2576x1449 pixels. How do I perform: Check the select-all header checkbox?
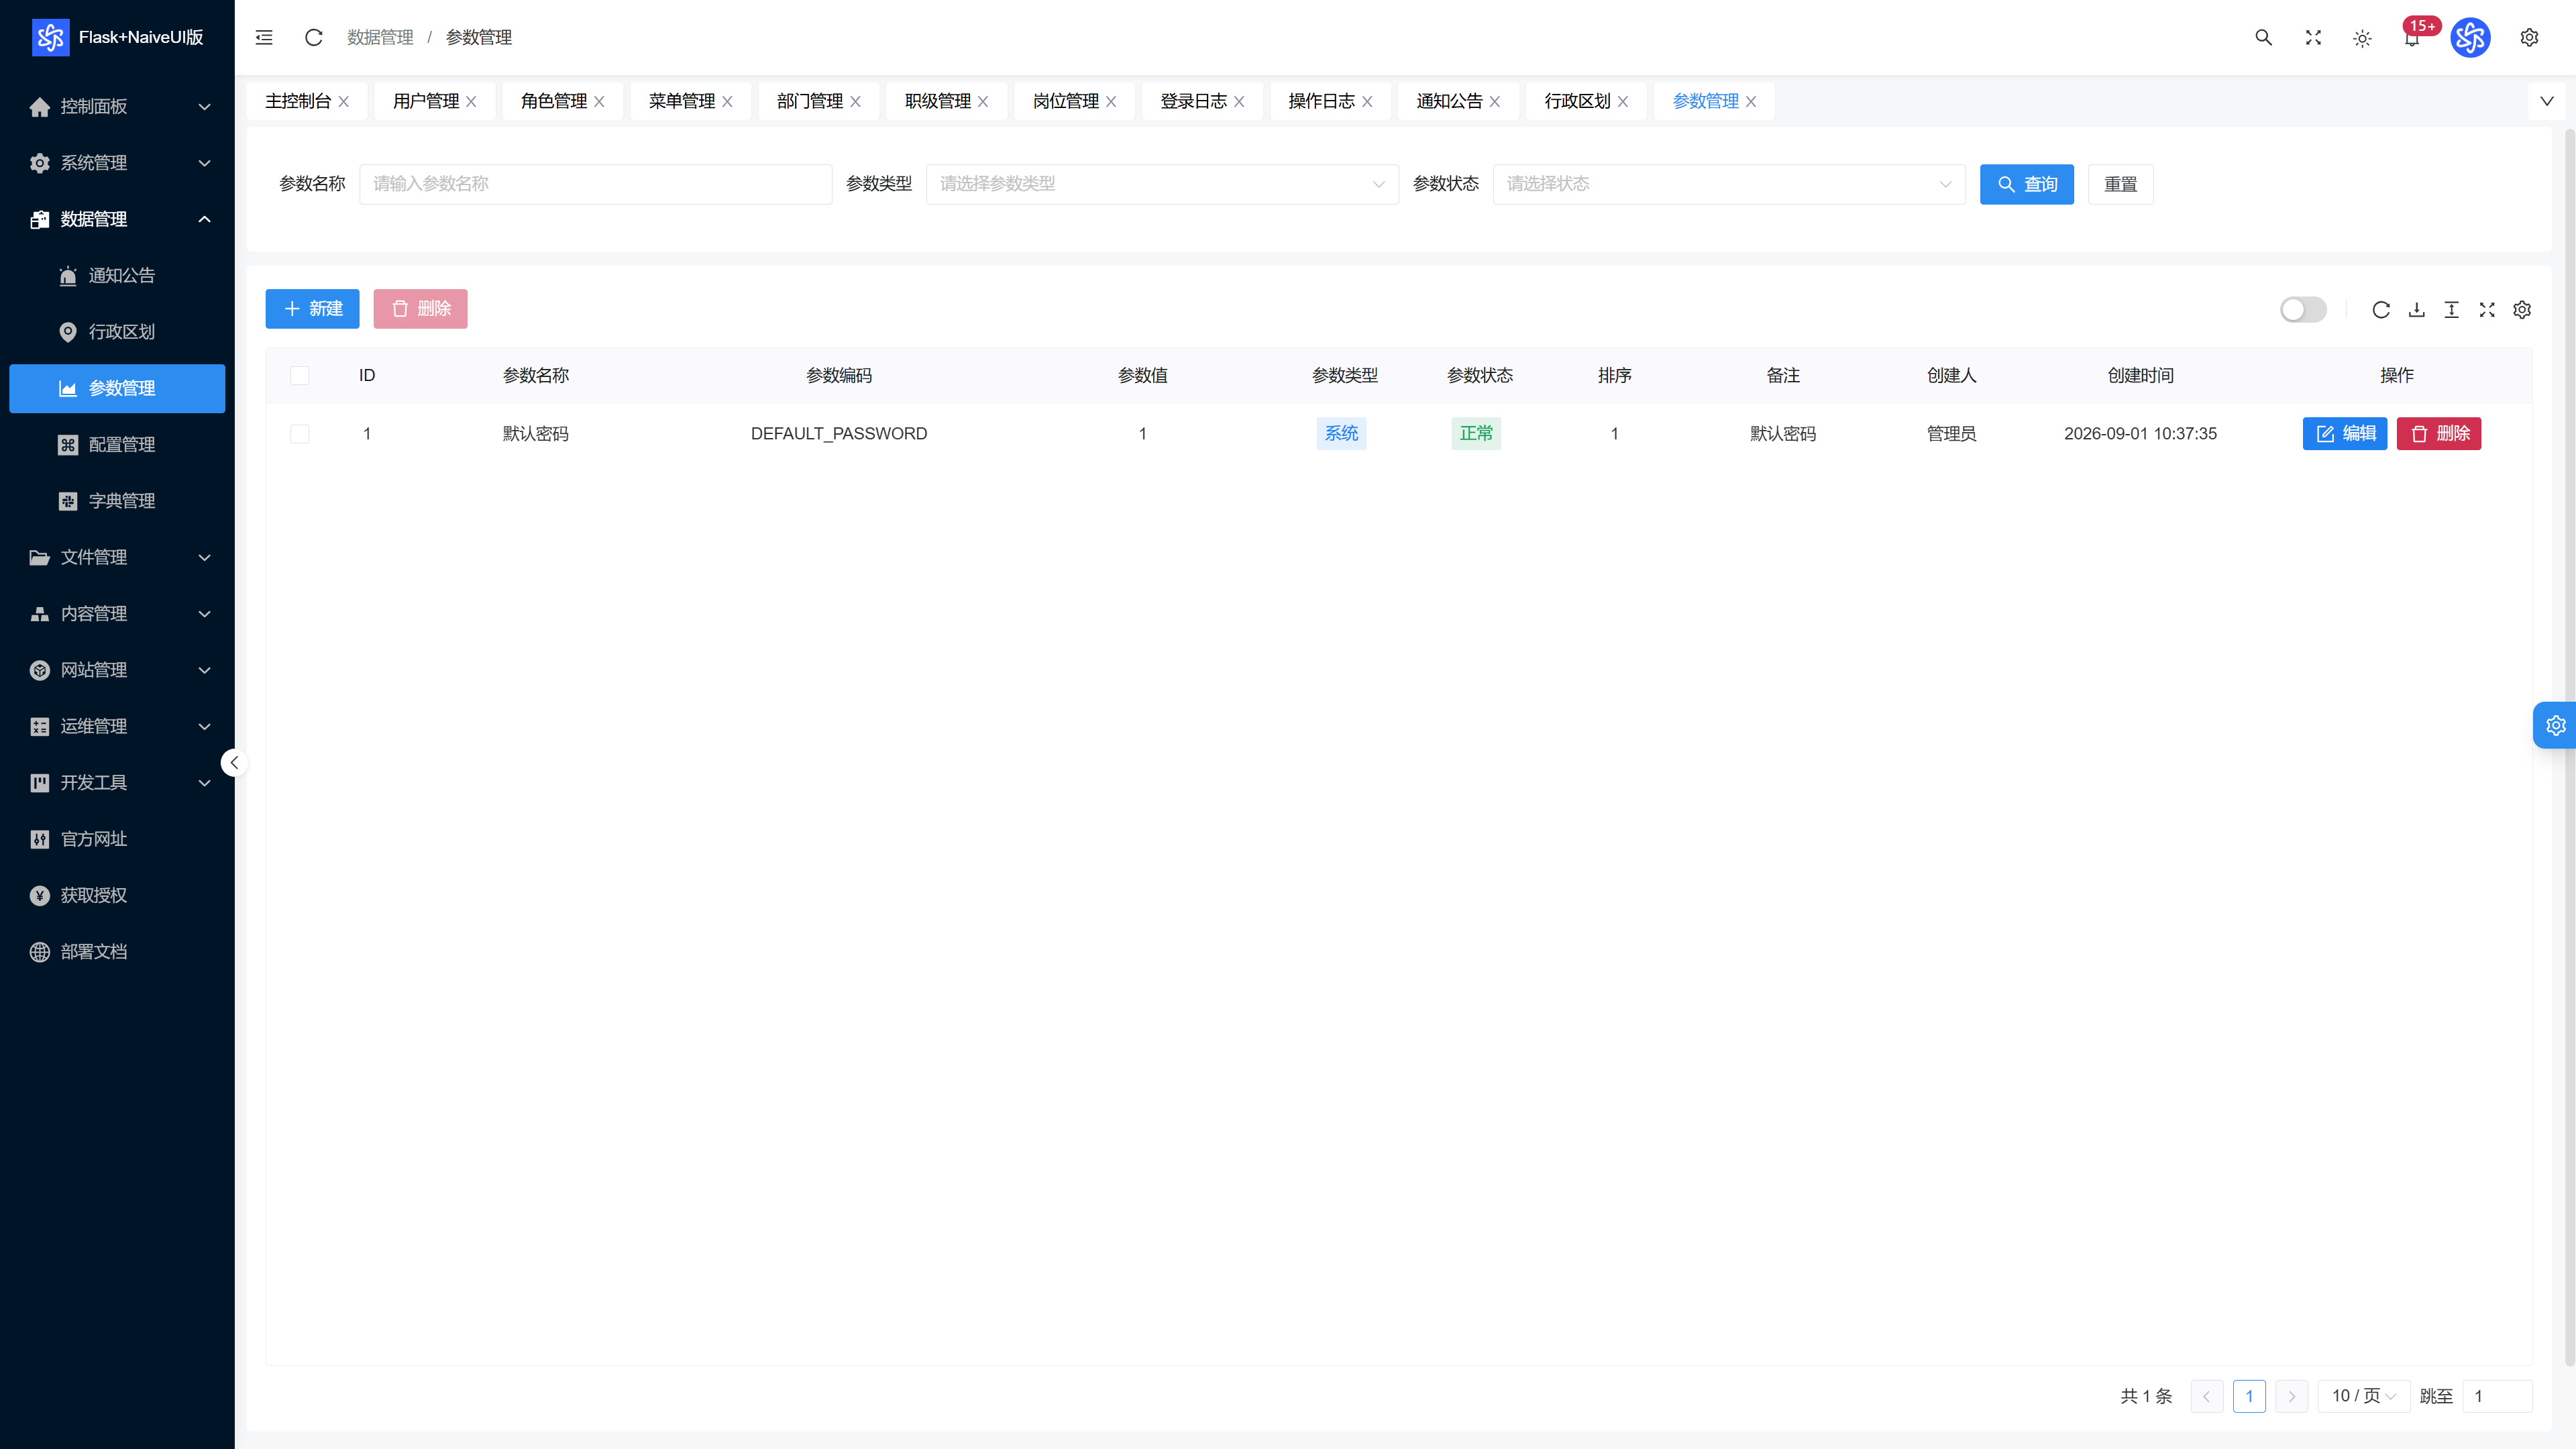coord(299,375)
